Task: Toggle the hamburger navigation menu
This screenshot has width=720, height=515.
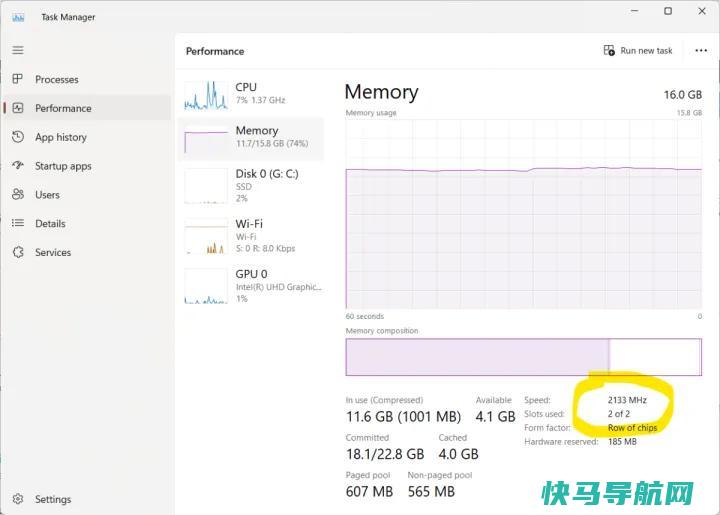Action: point(18,50)
